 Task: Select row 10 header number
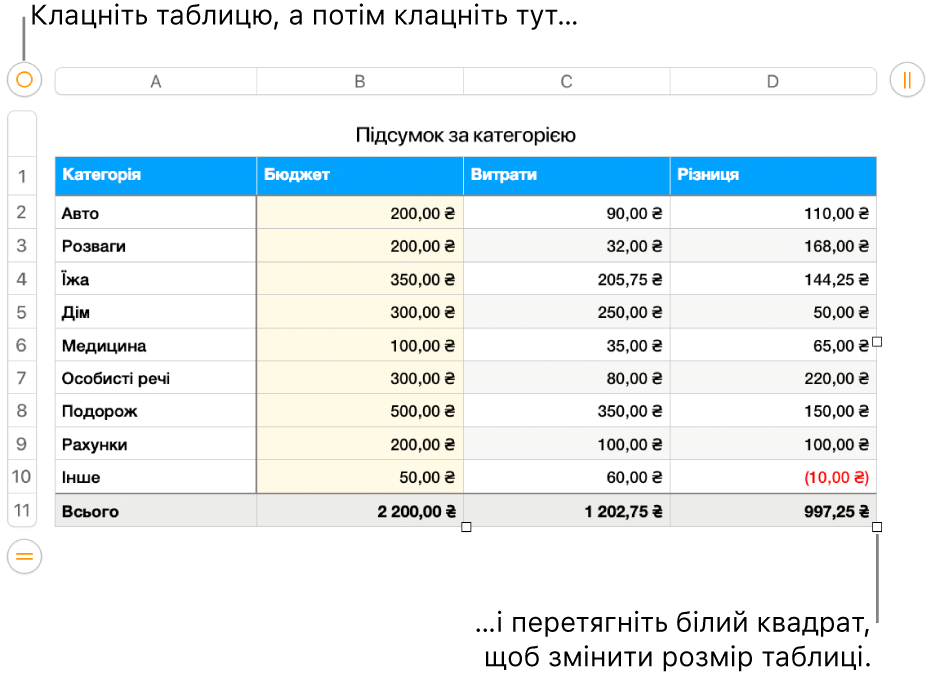22,477
